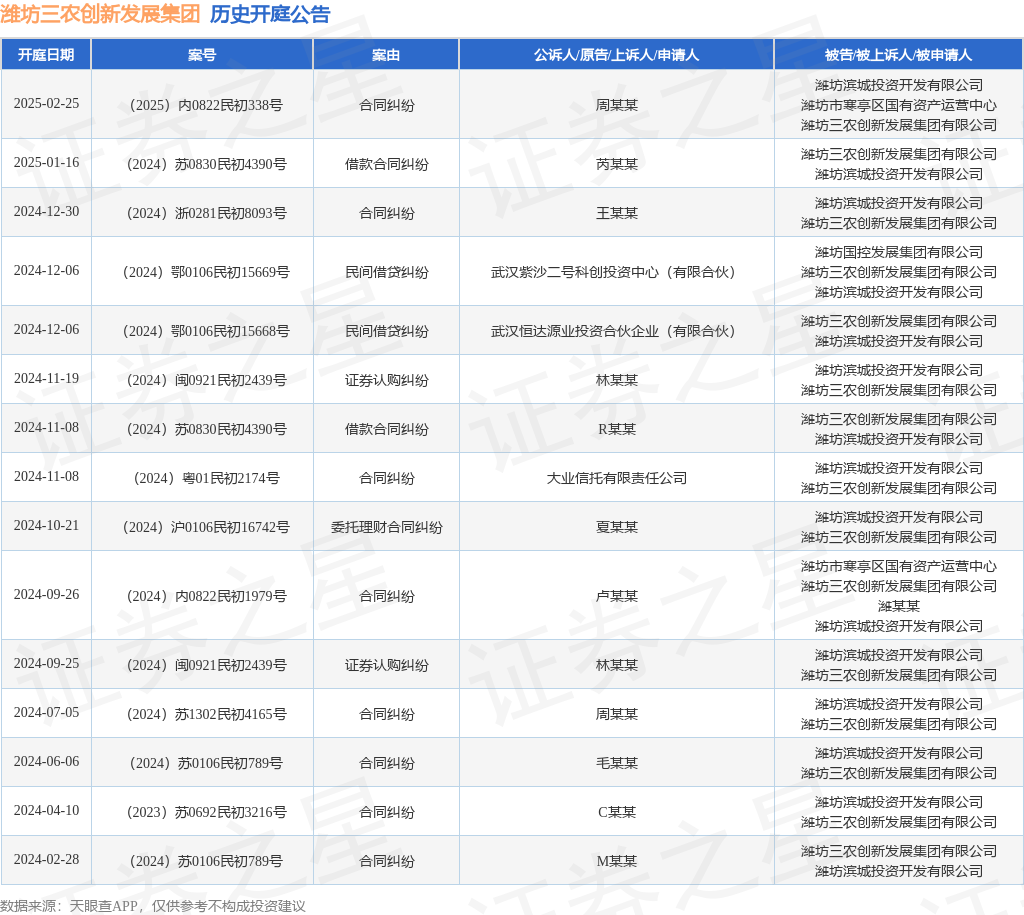
Task: Click the 委托理财合同纠纷 cause cell
Action: [386, 527]
